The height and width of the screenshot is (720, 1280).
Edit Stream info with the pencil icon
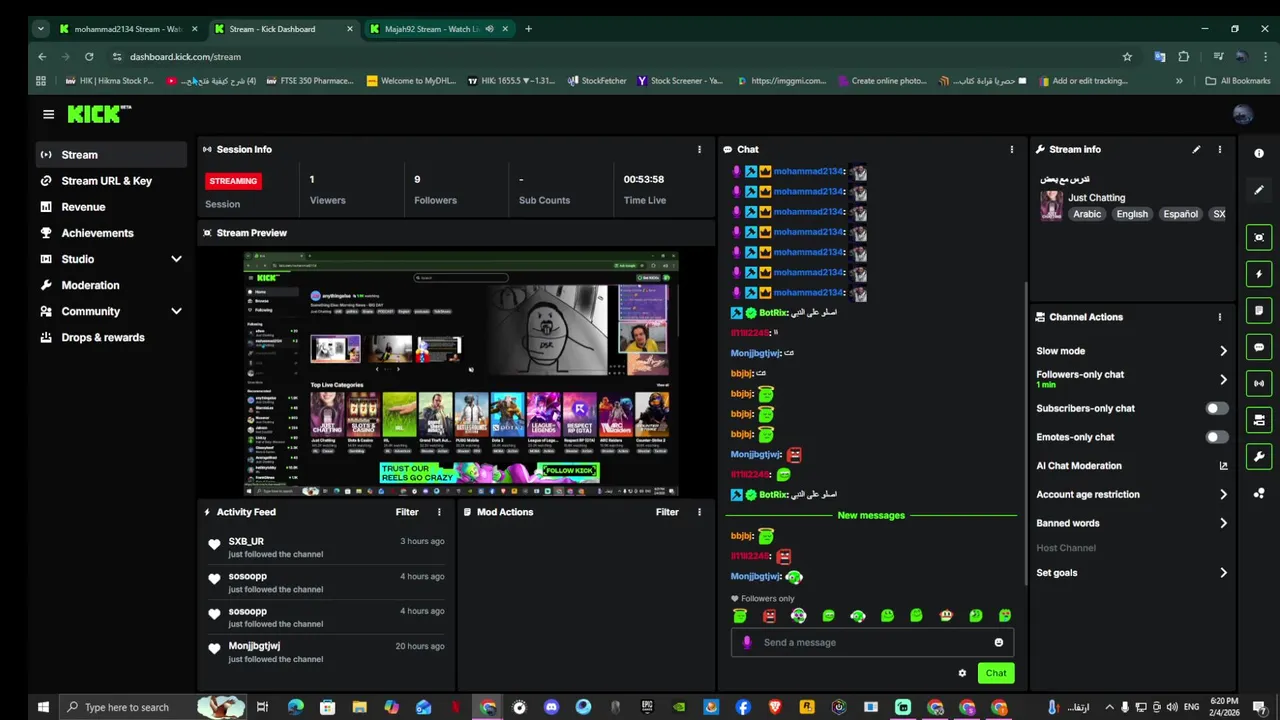tap(1196, 149)
